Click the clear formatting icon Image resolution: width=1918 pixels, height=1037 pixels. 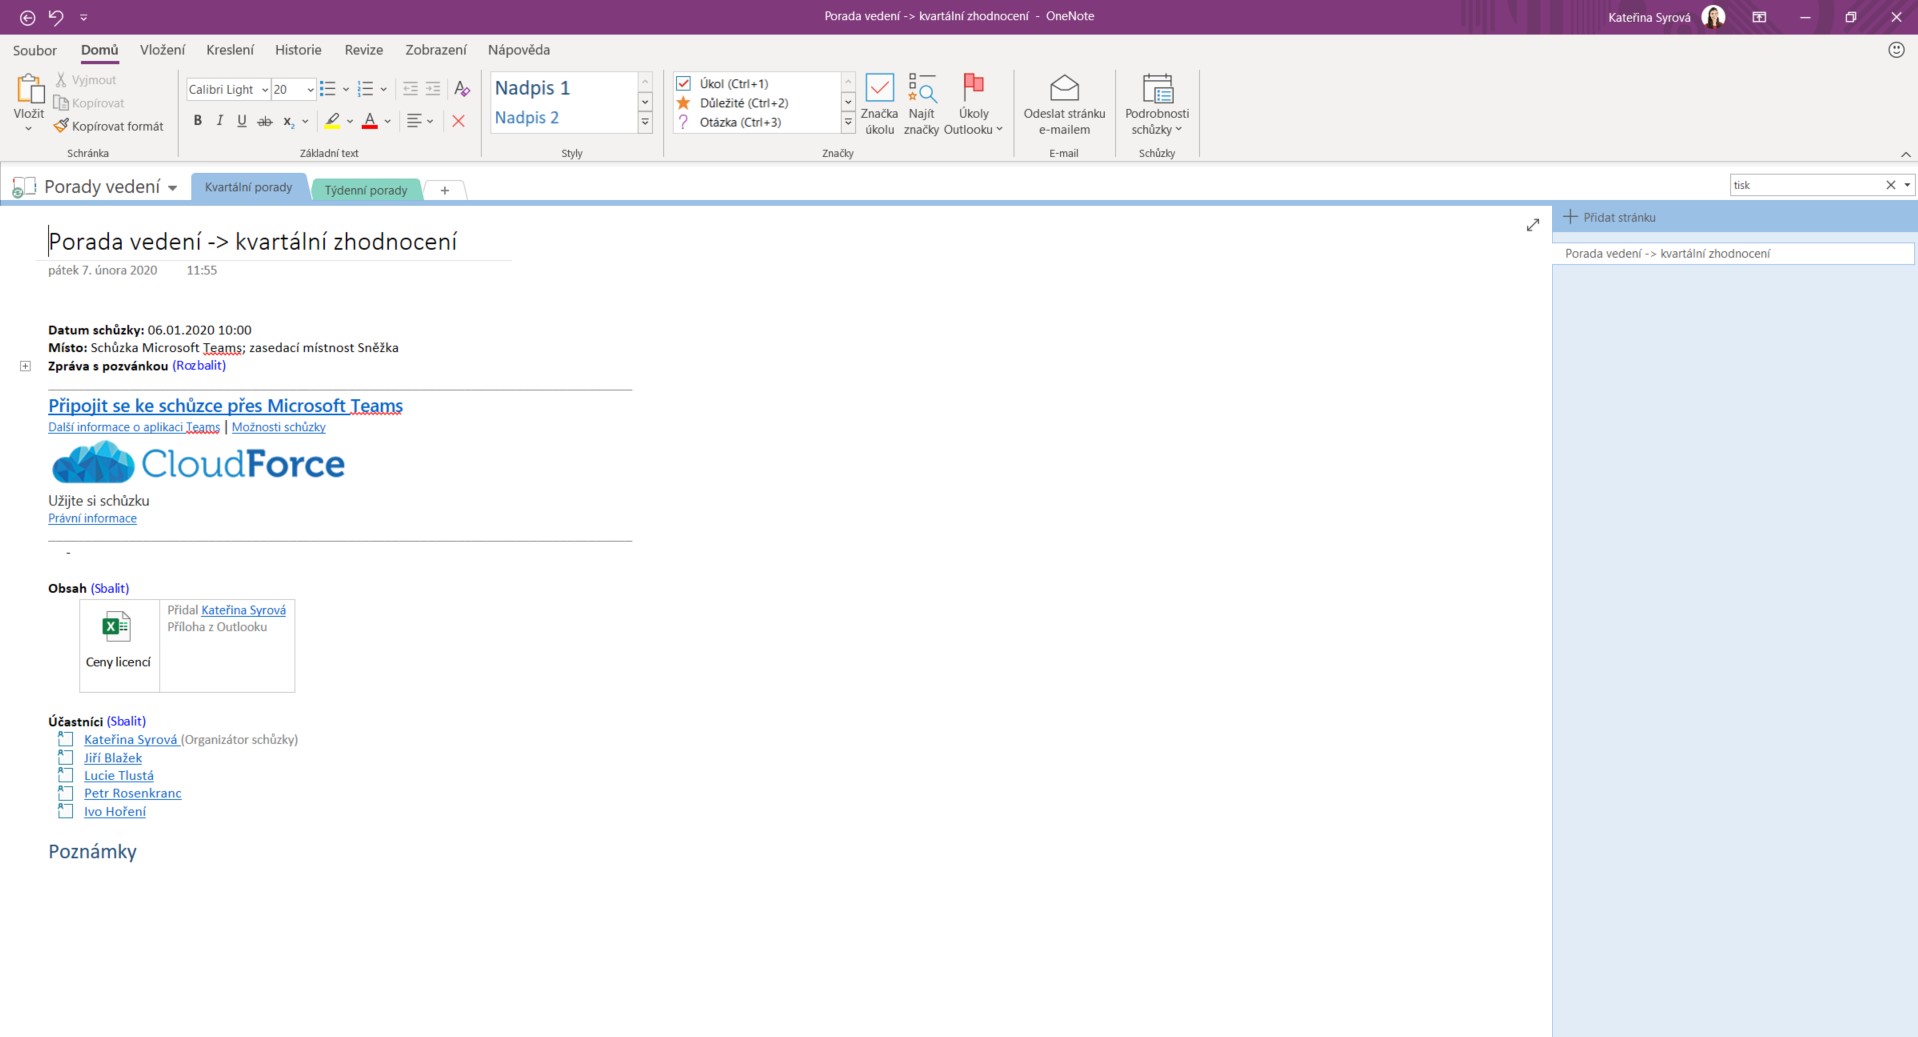click(x=462, y=90)
